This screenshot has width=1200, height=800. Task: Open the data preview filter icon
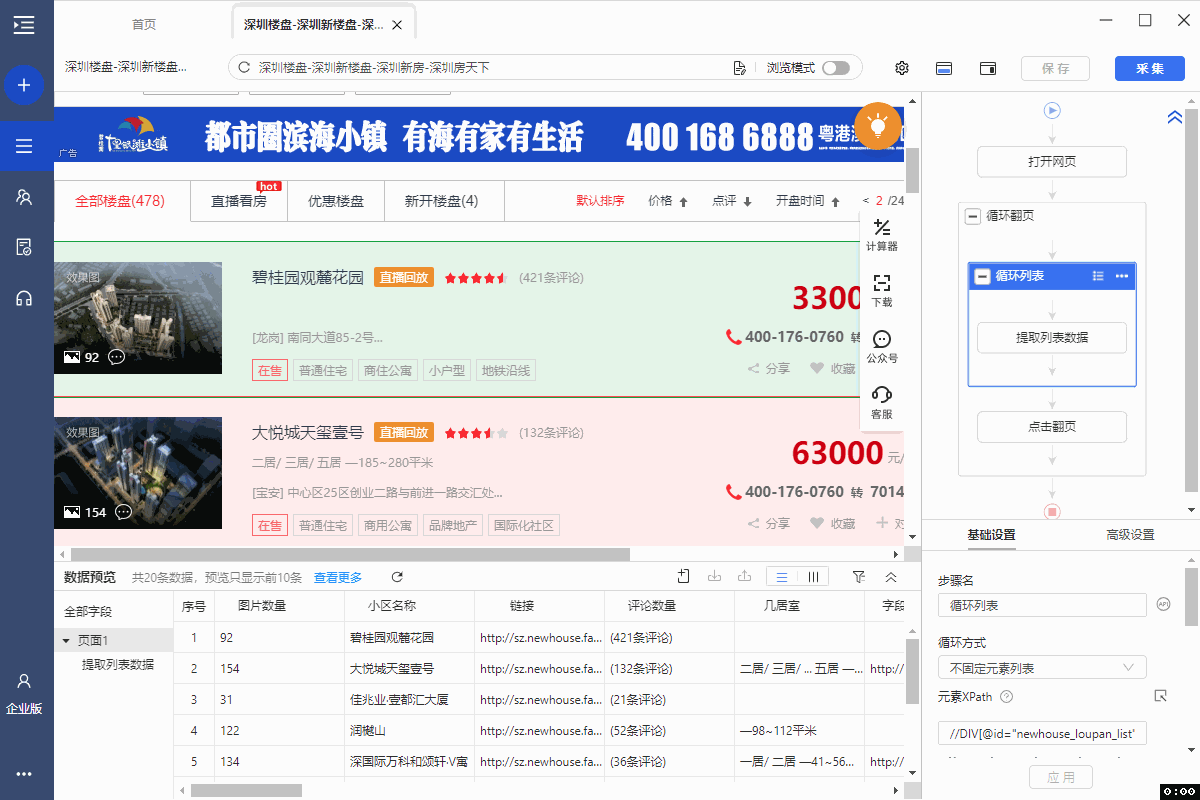pos(858,576)
